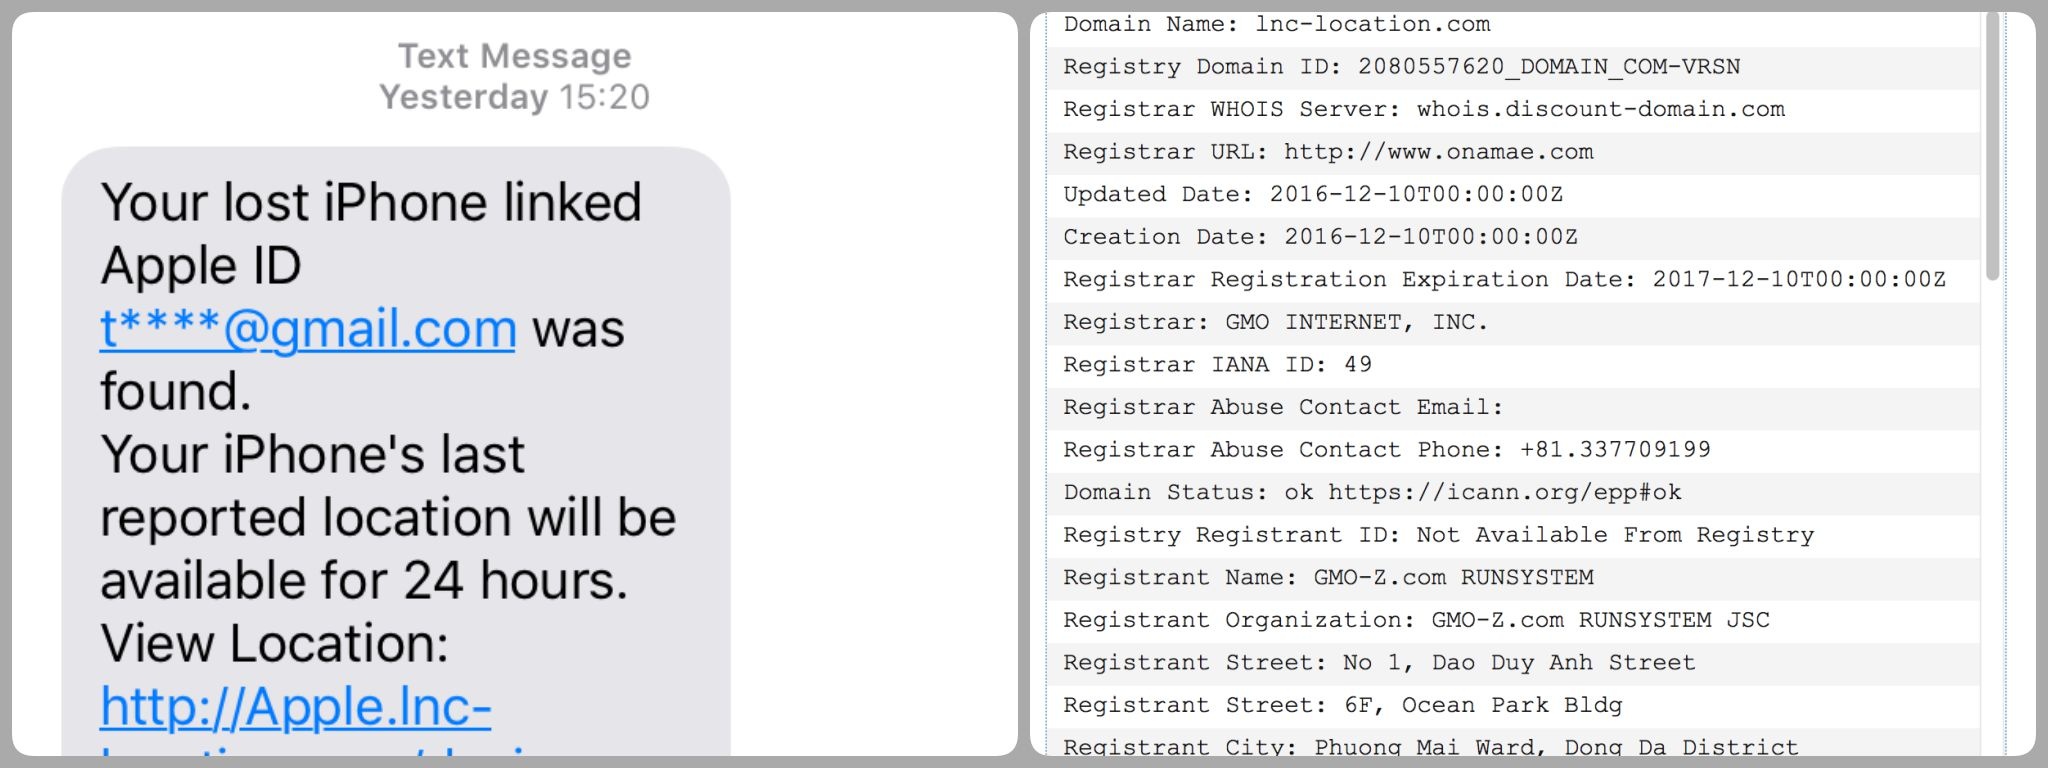Click the Registrar IANA ID 49 row

1218,364
